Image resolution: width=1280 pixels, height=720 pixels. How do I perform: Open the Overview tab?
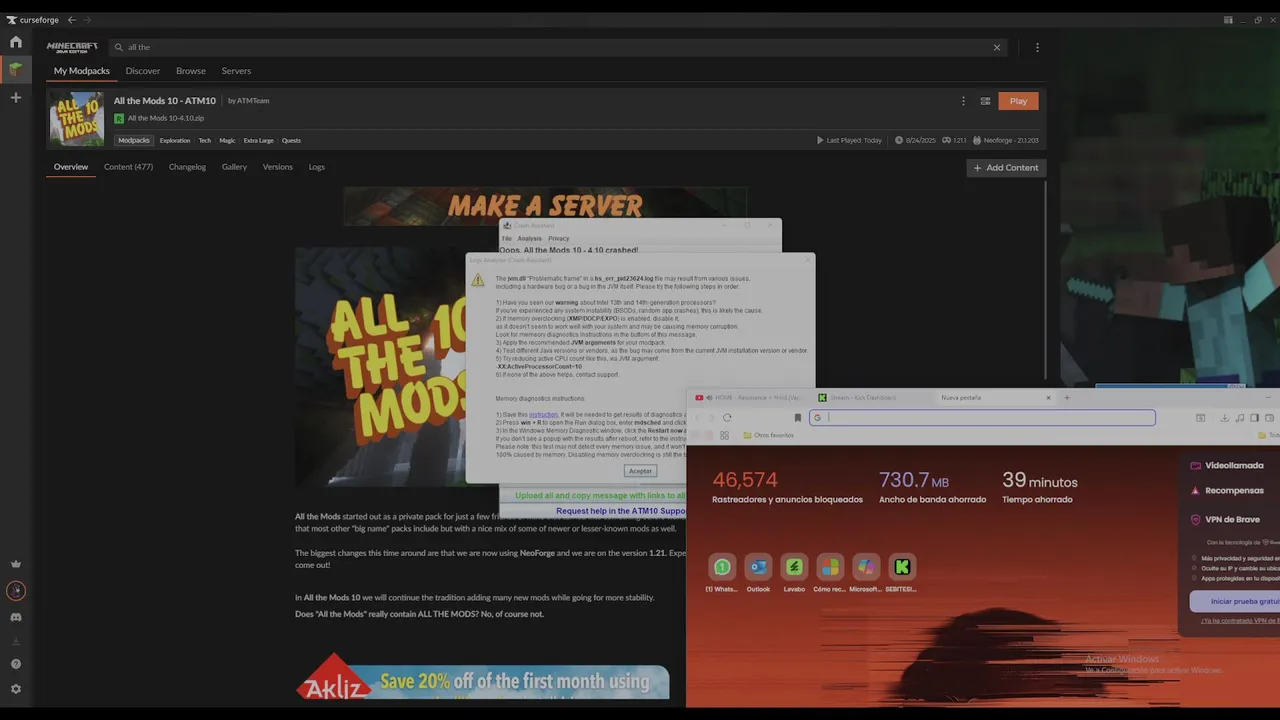[x=71, y=167]
